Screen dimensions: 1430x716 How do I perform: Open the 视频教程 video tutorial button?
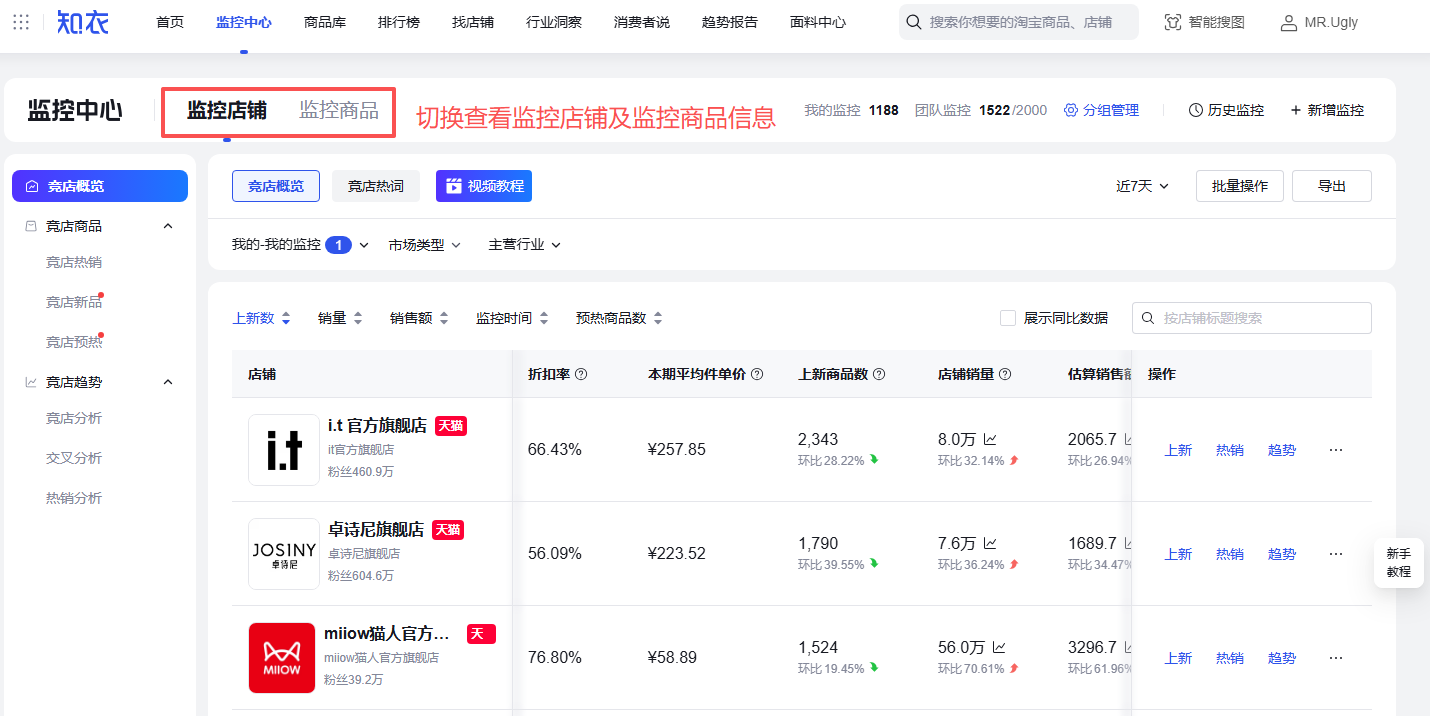[484, 186]
